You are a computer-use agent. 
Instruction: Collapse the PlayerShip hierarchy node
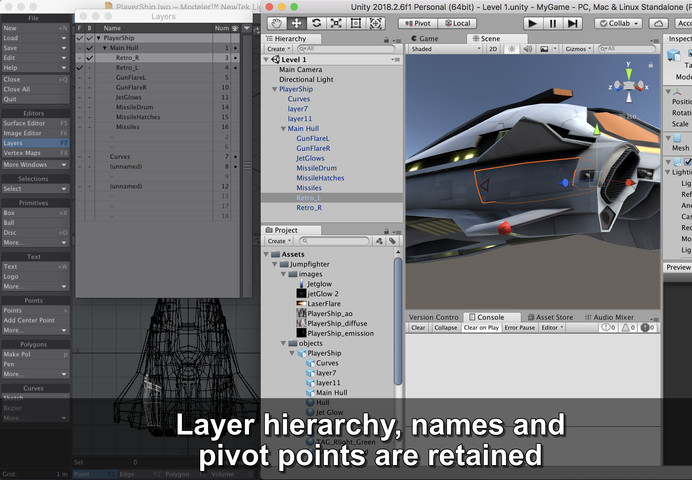[x=275, y=89]
